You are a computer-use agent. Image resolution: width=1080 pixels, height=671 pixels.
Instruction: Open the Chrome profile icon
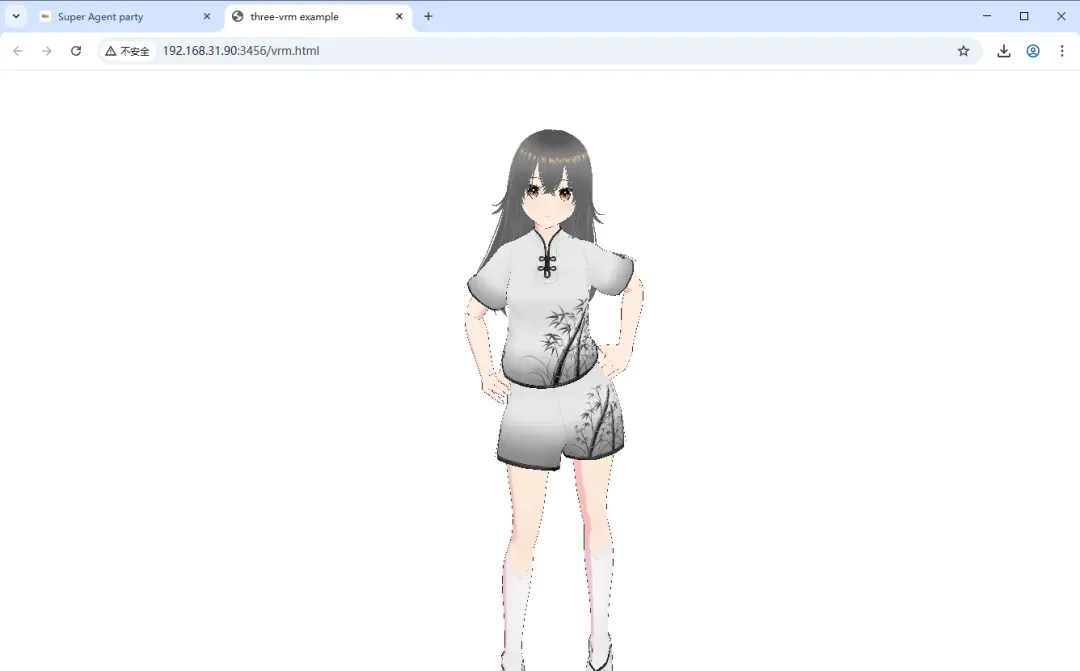click(x=1033, y=51)
